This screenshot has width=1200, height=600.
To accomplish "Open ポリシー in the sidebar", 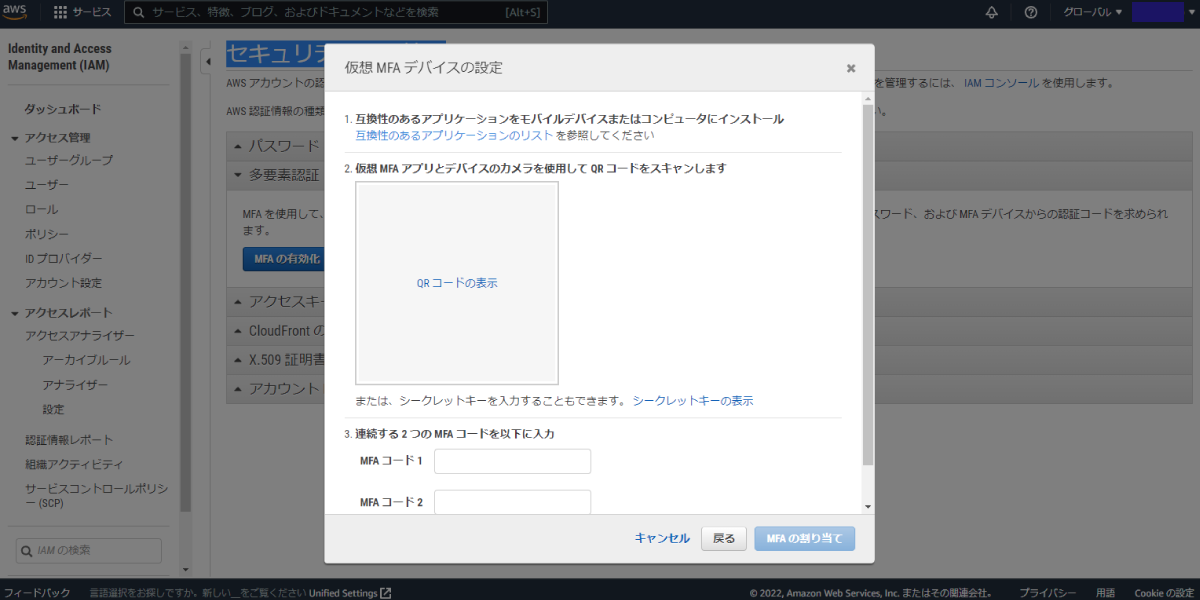I will click(47, 234).
